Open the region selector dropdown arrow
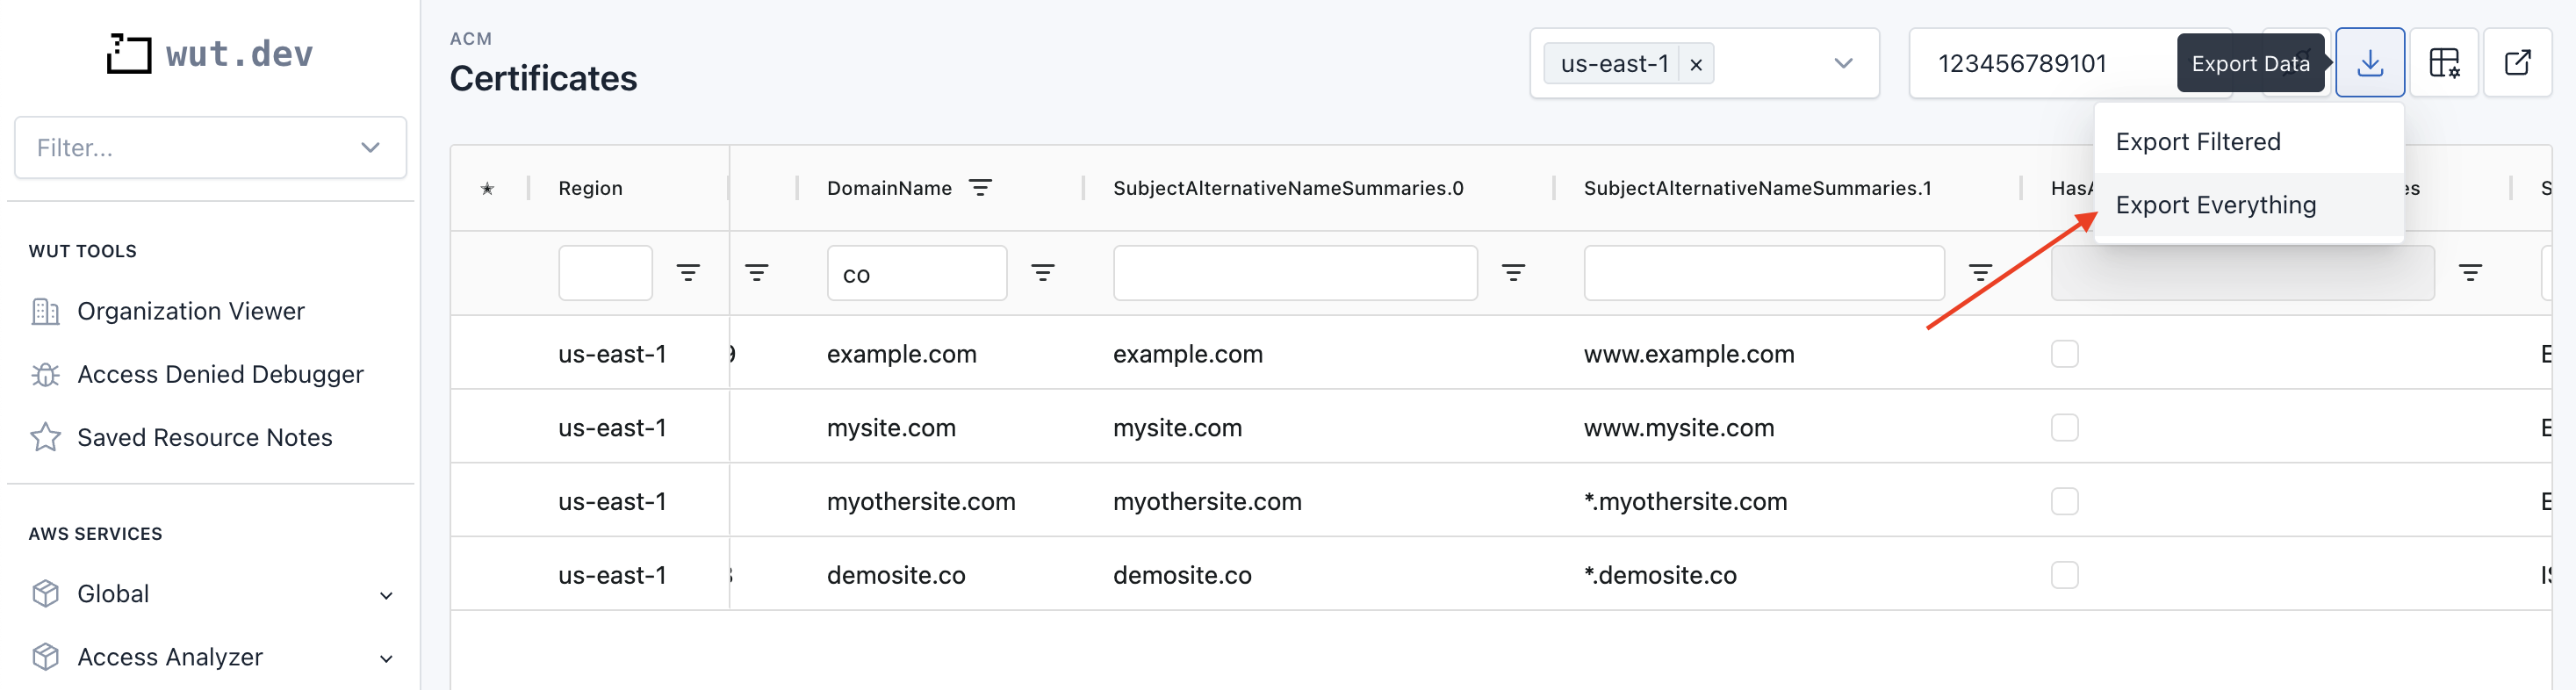2576x690 pixels. tap(1843, 63)
